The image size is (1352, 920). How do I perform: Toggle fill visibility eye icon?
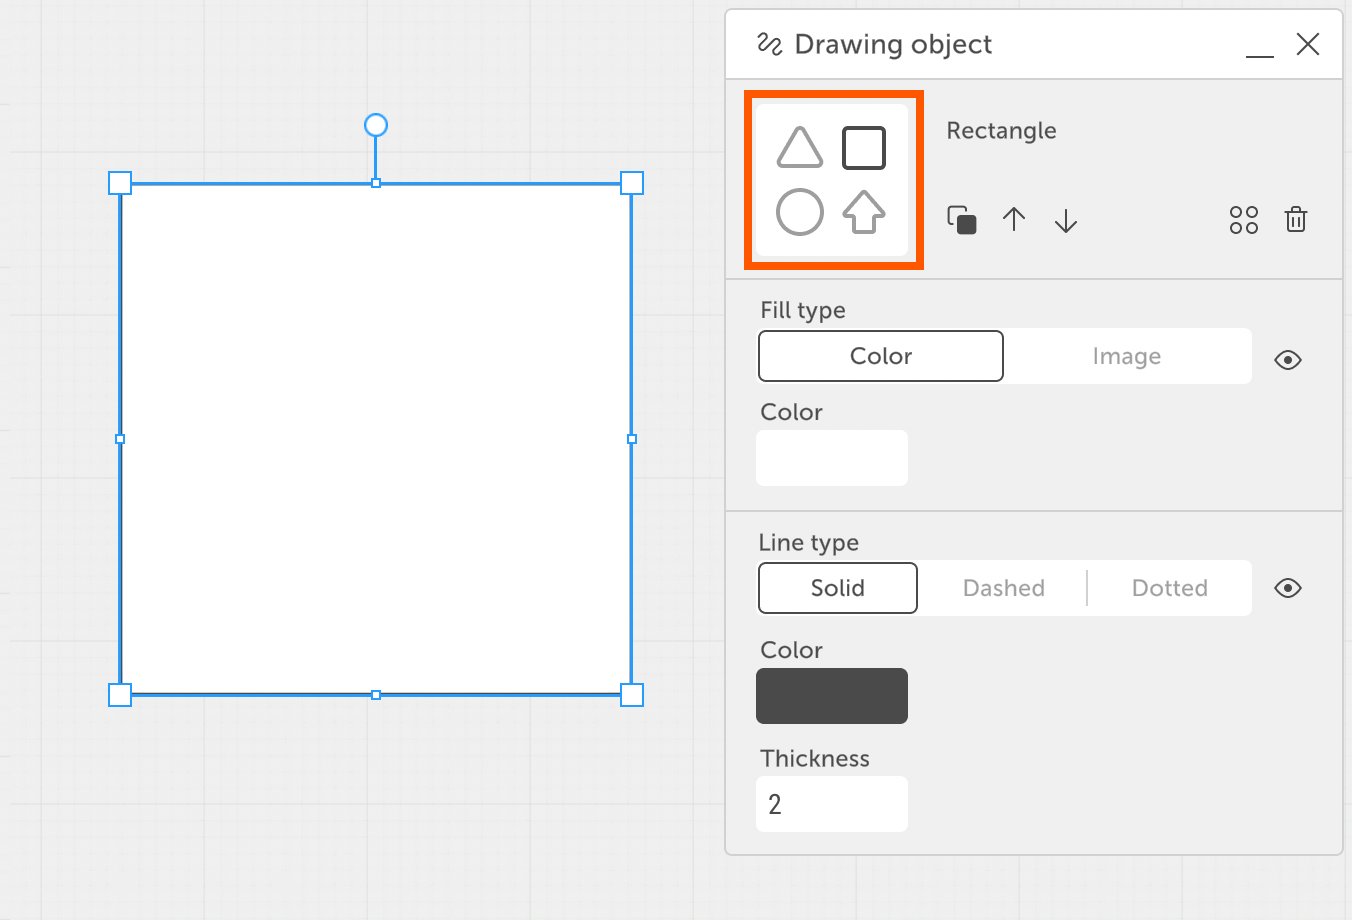(1288, 360)
